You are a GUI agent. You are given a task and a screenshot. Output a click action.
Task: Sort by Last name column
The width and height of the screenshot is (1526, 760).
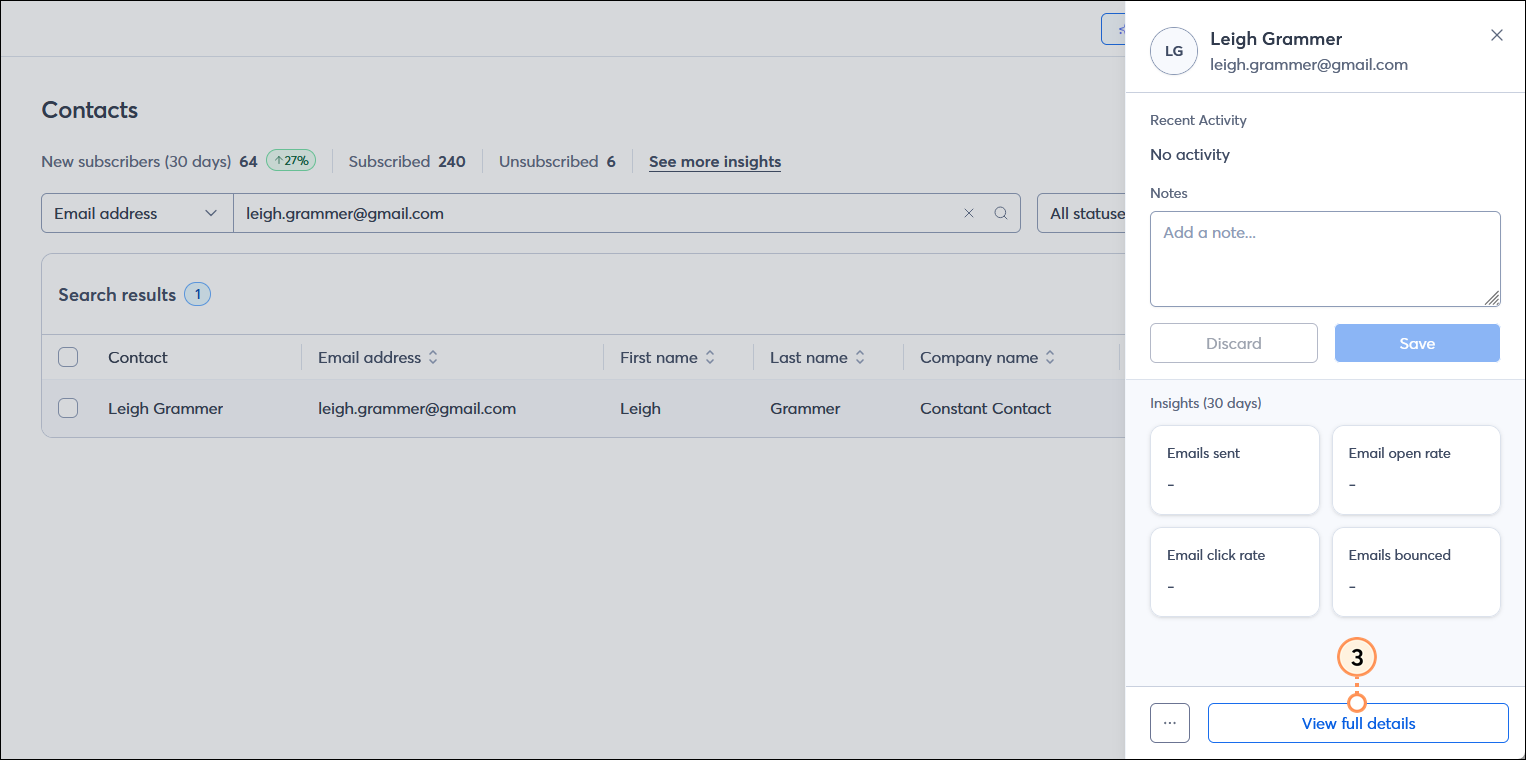[859, 357]
